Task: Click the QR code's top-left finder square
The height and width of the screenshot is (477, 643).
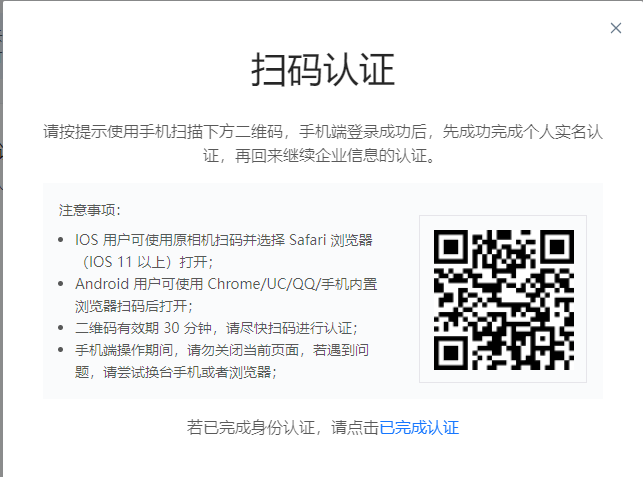Action: click(451, 247)
